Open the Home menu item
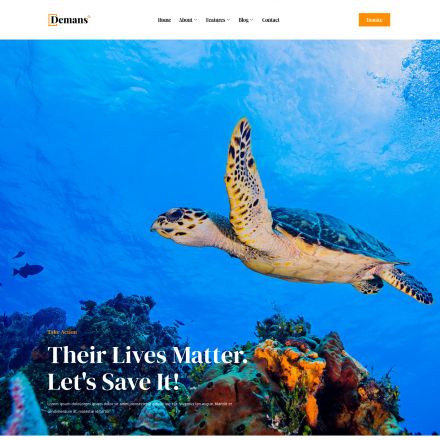Screen dimensions: 440x440 coord(164,20)
